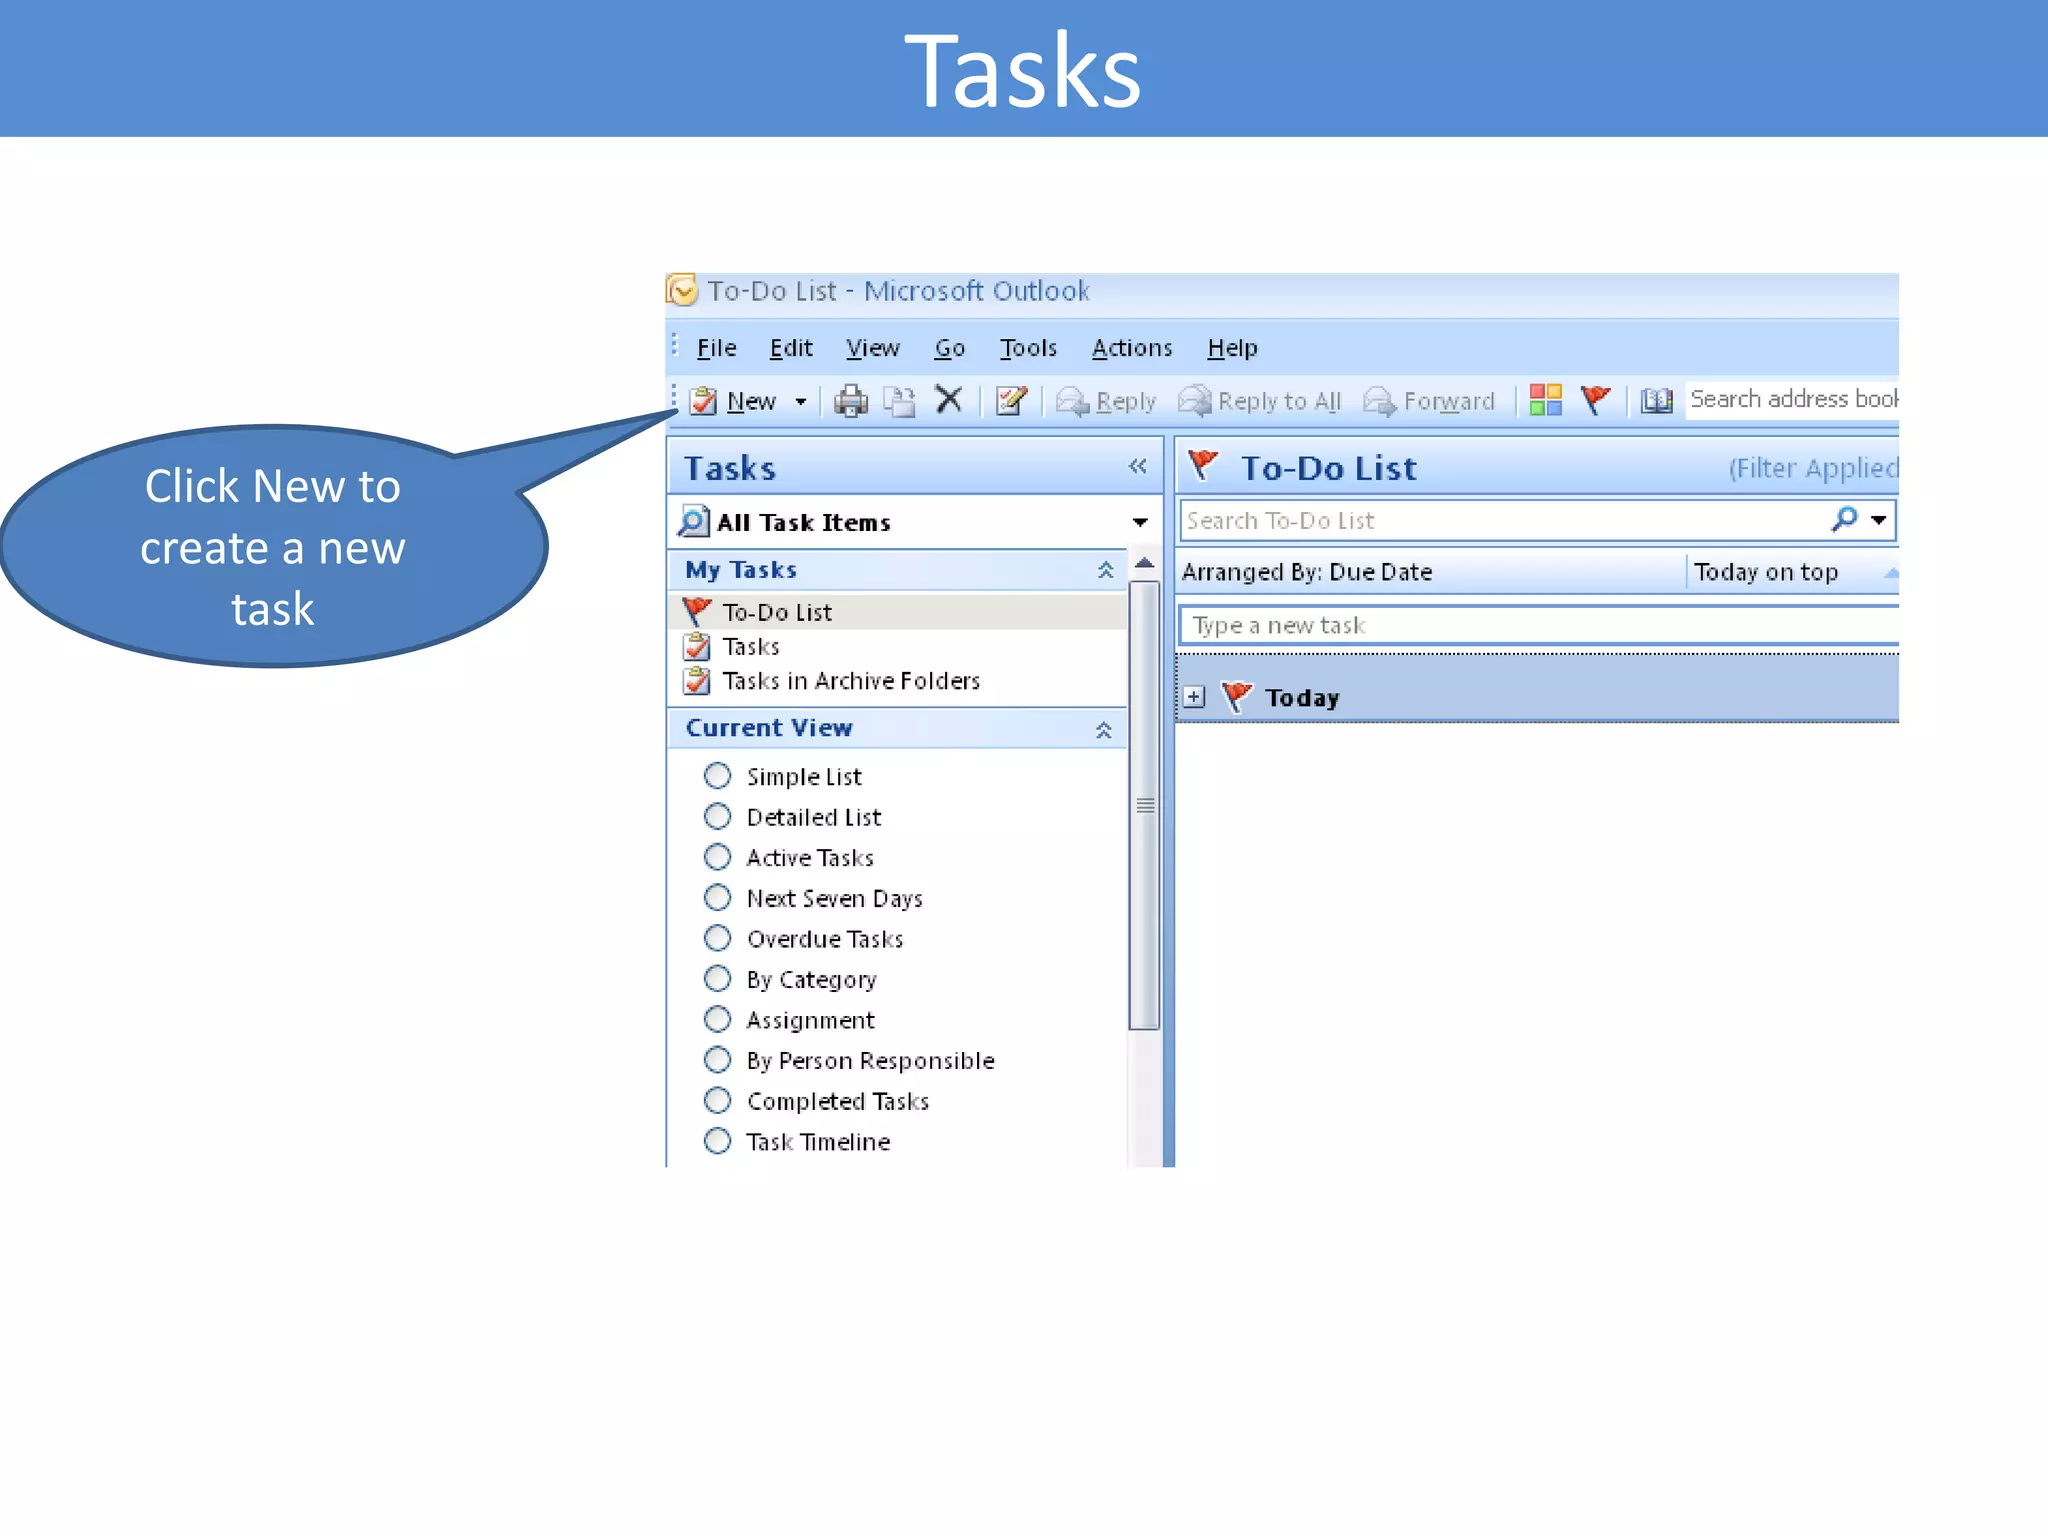This screenshot has height=1536, width=2048.
Task: Click the Reply button
Action: tap(1106, 401)
